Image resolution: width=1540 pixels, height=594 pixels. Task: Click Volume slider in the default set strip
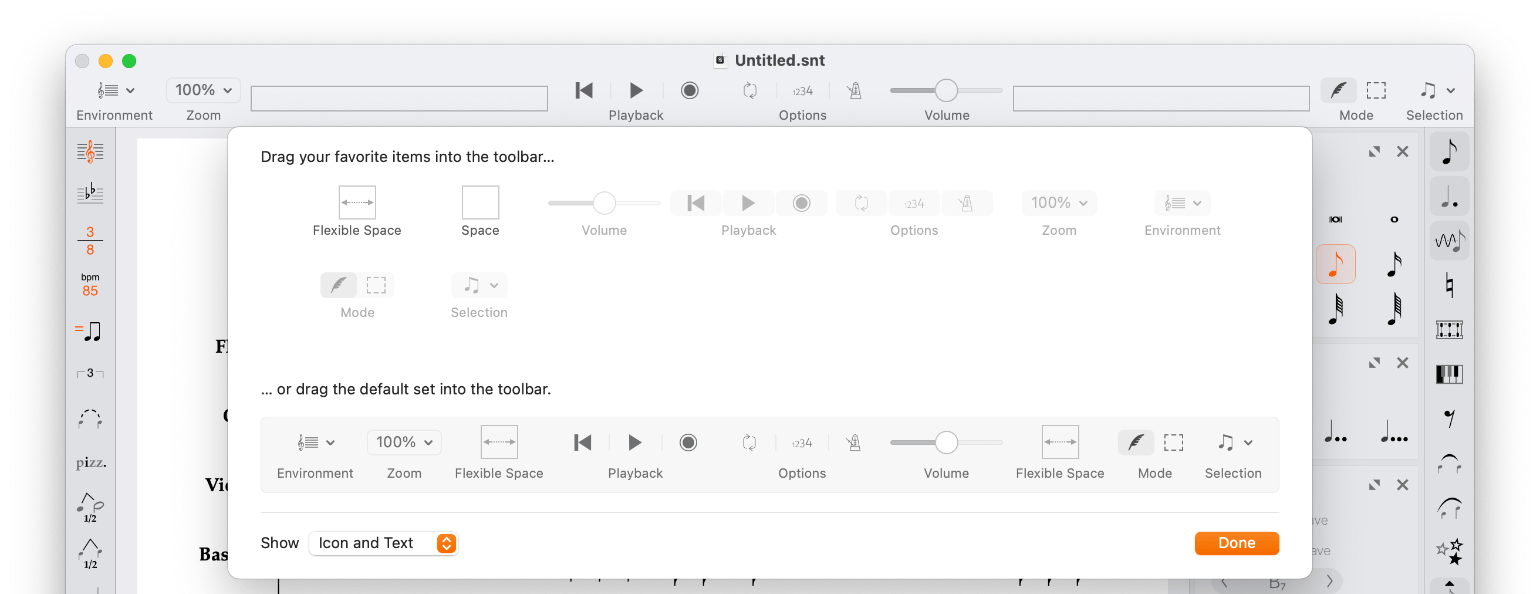click(946, 442)
